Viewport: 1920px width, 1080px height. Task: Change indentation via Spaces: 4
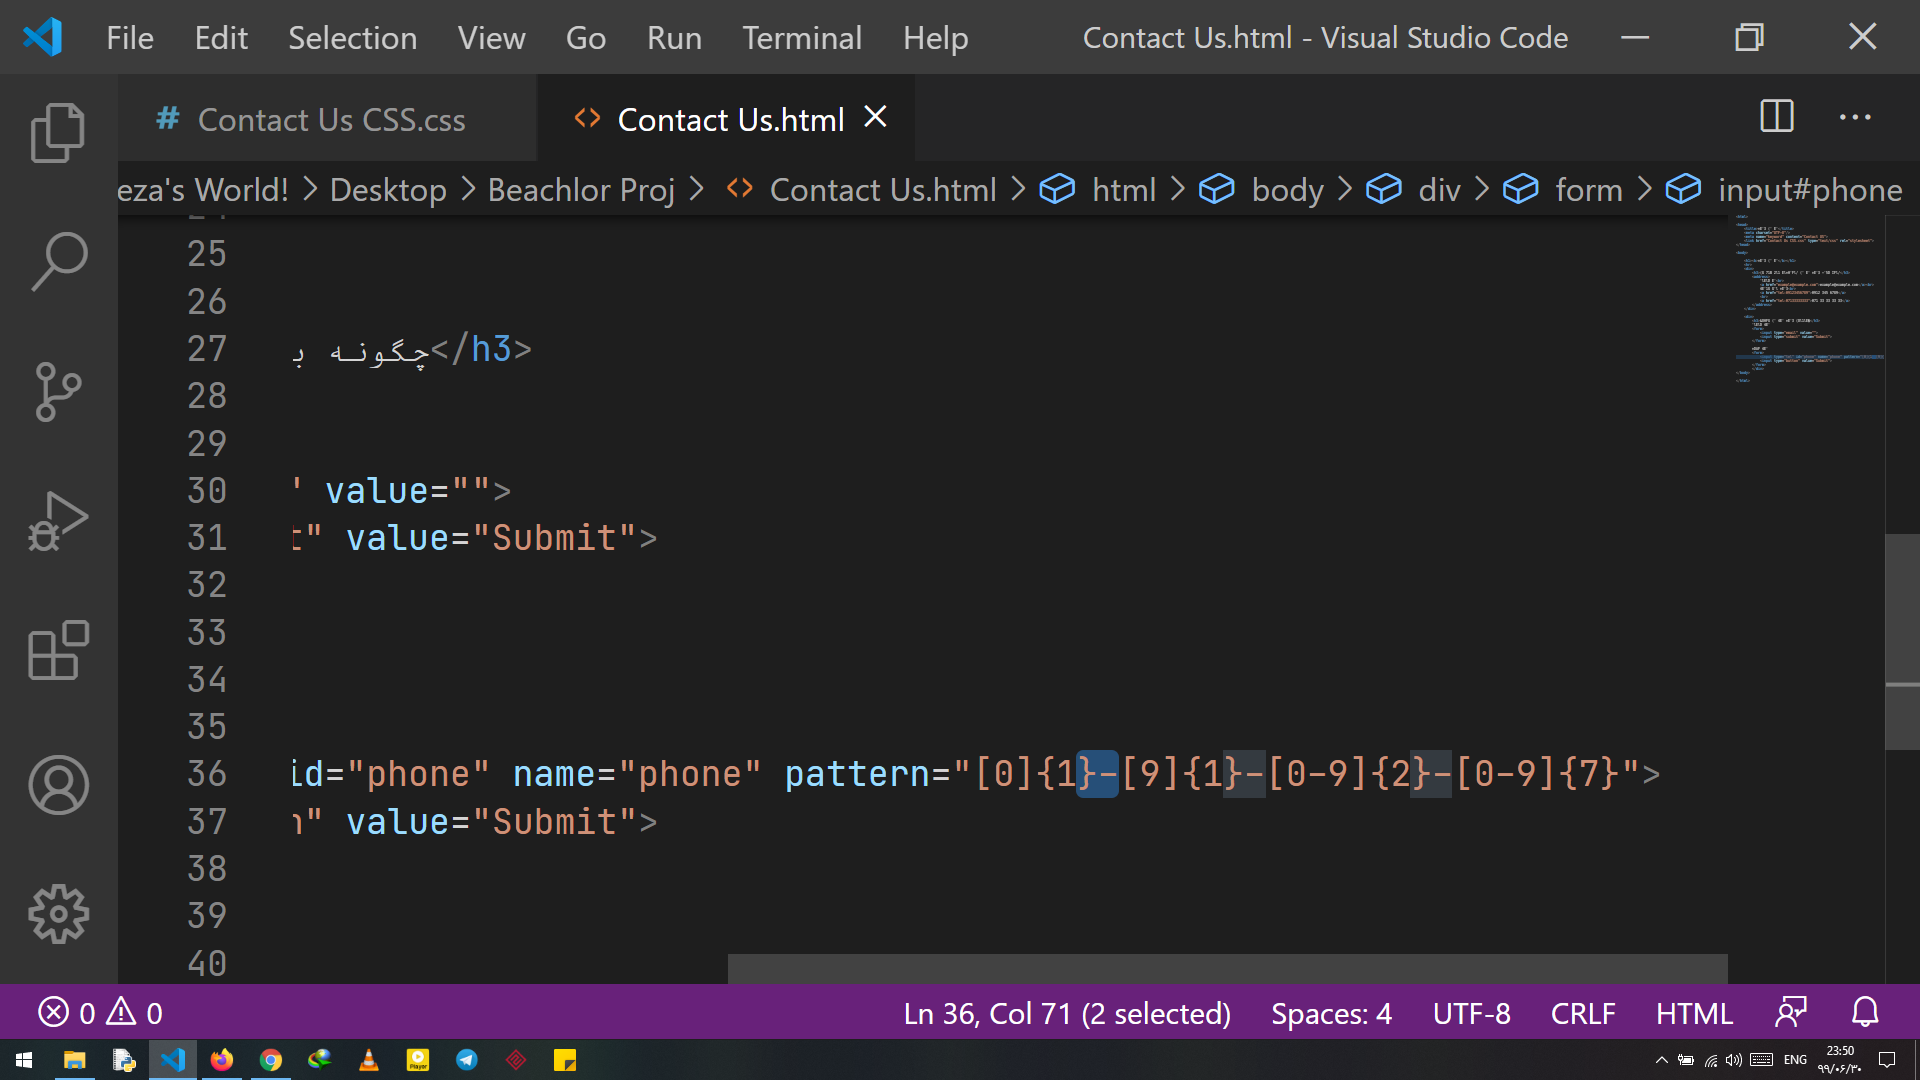coord(1331,1013)
